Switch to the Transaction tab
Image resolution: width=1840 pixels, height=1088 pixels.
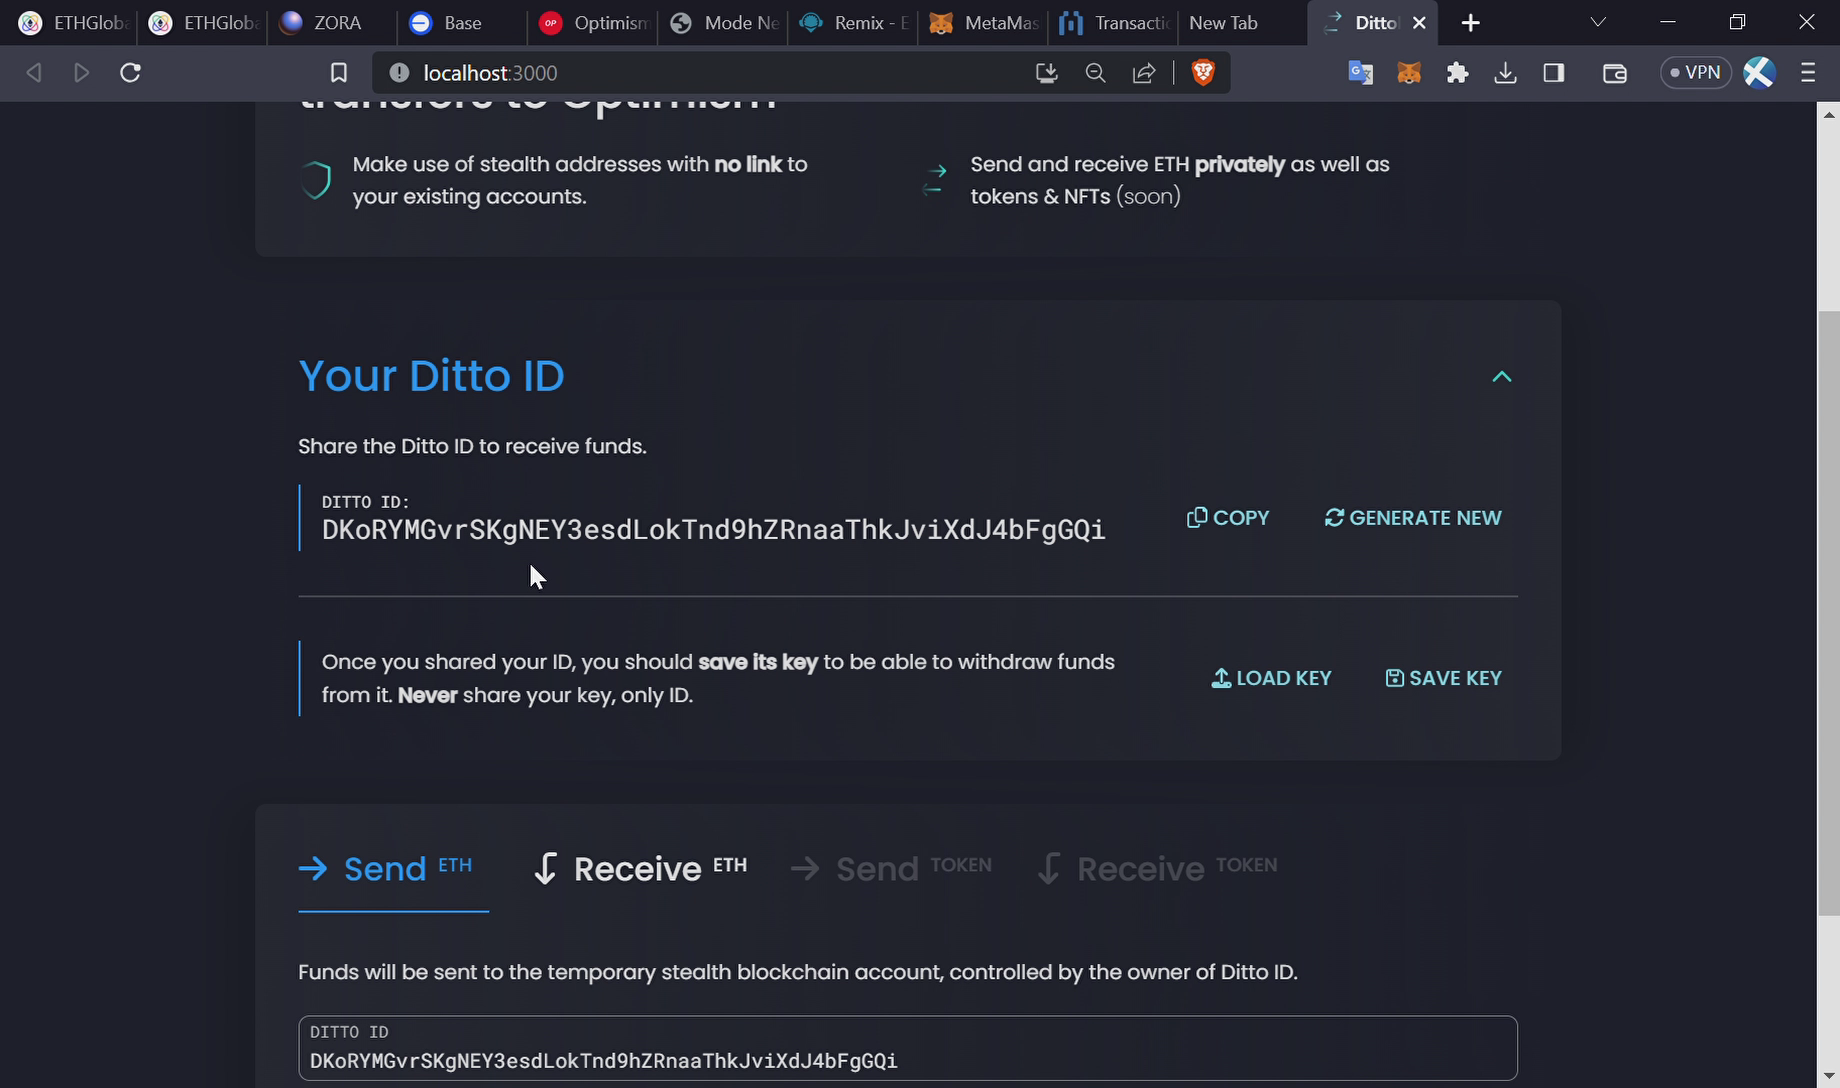(1112, 23)
